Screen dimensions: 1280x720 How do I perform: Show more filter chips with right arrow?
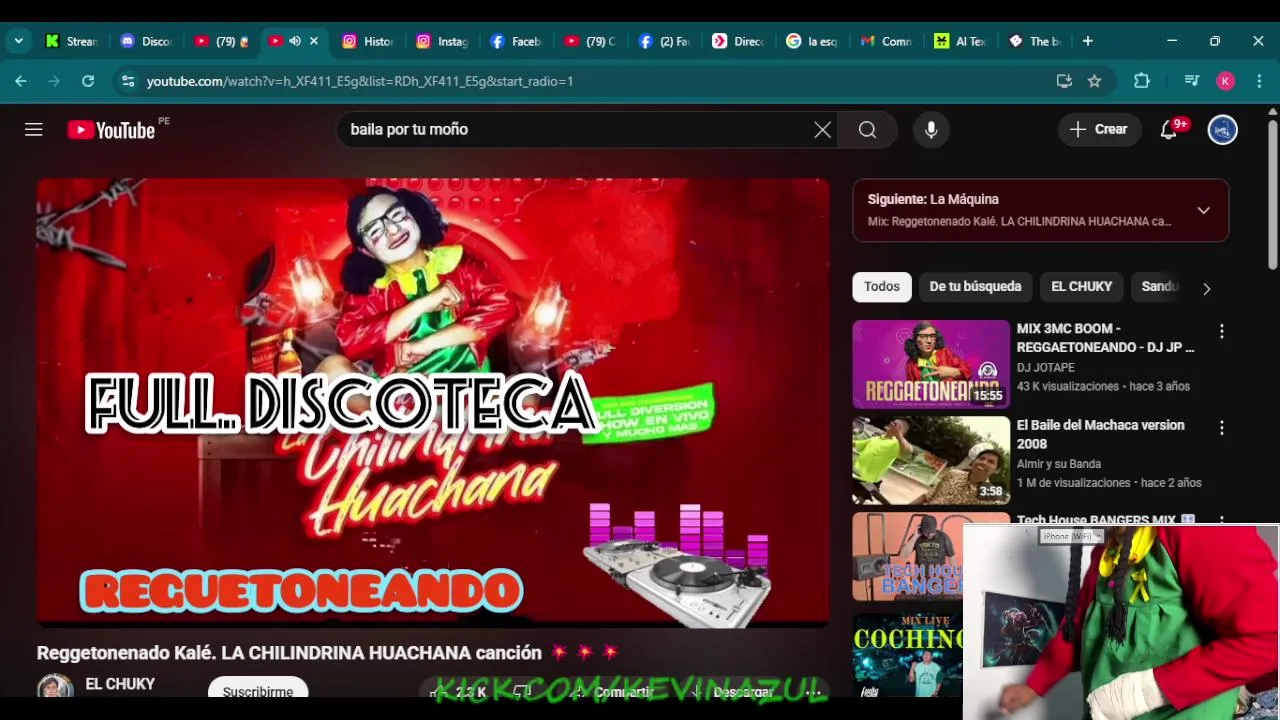1206,288
